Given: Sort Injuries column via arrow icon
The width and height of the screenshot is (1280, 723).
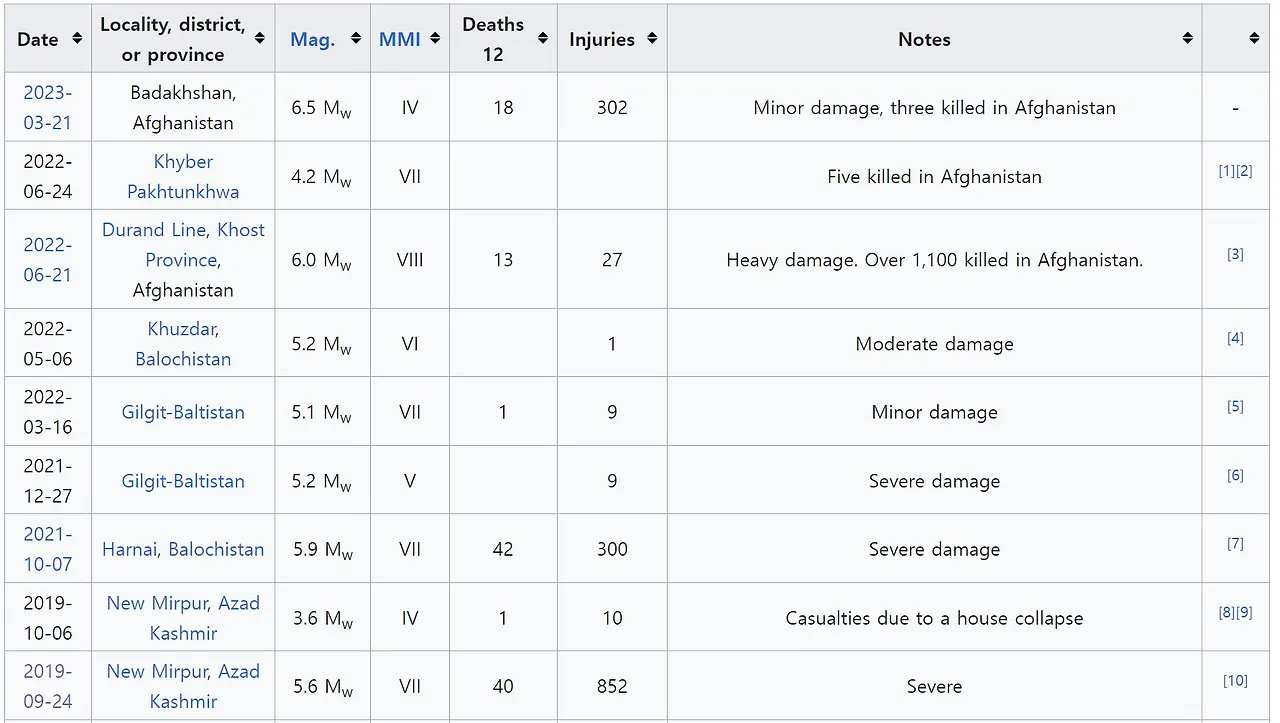Looking at the screenshot, I should [x=652, y=39].
